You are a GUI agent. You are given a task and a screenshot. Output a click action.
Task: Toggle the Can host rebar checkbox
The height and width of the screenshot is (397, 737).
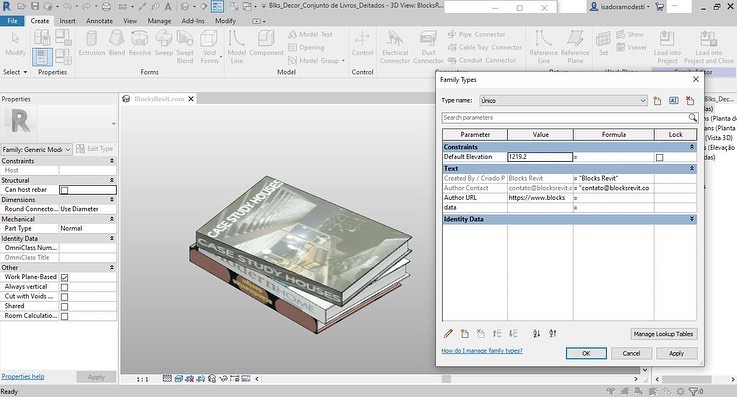tap(64, 190)
